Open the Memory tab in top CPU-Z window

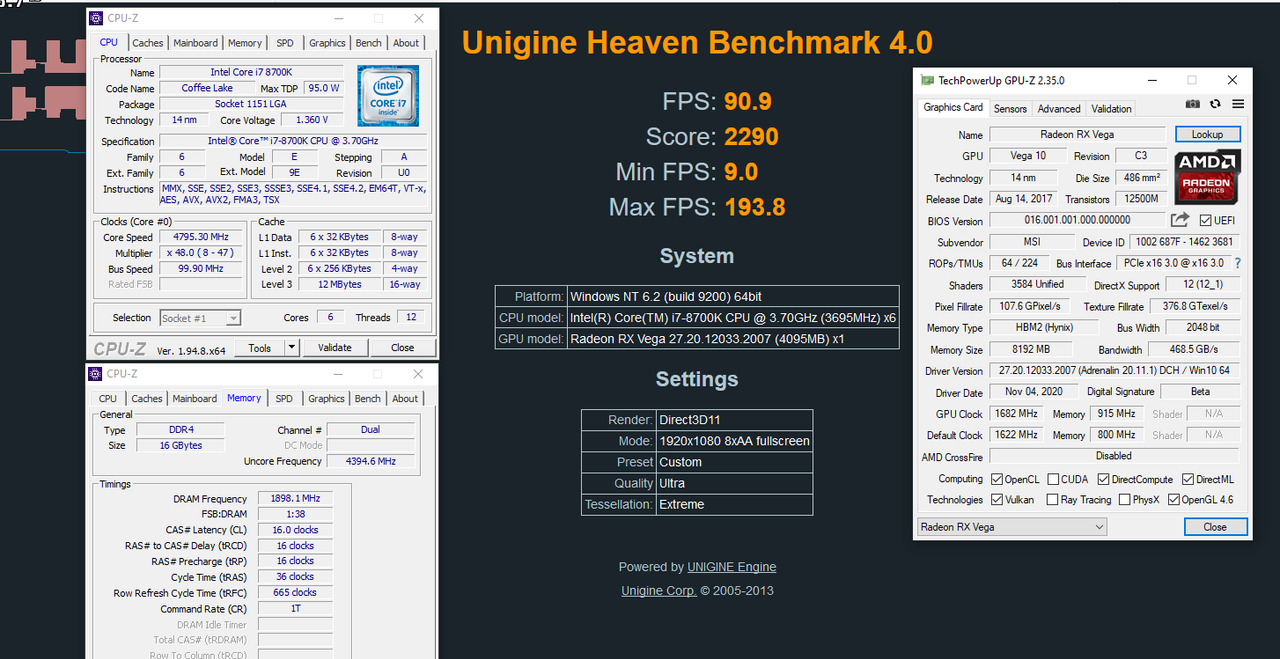pos(245,43)
